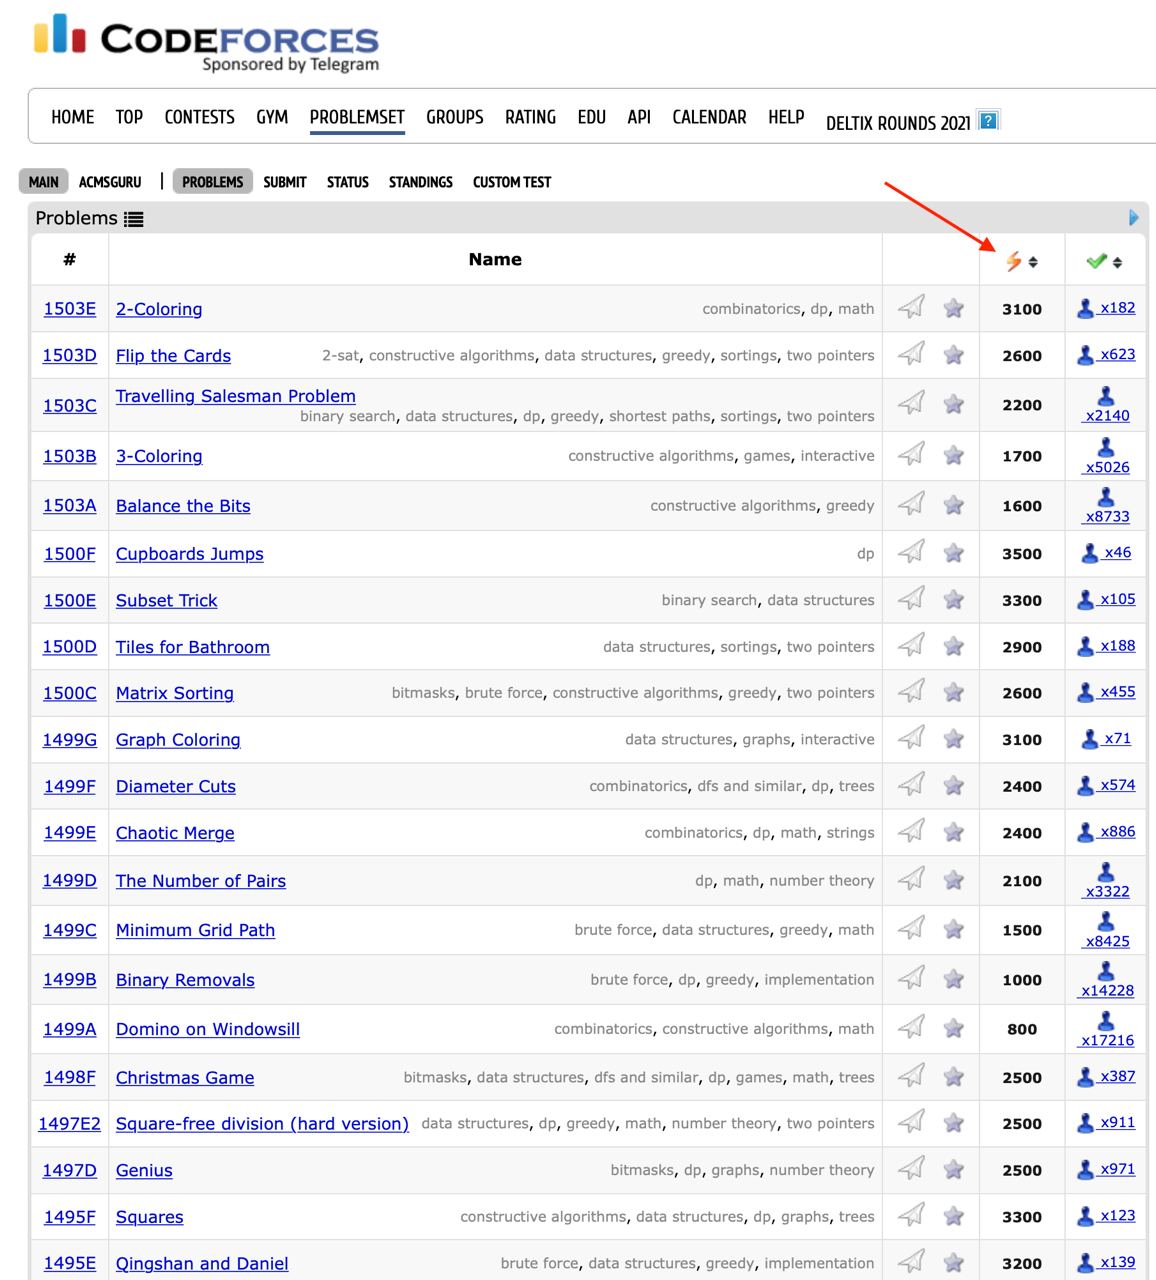Viewport: 1156px width, 1280px height.
Task: Open CONTESTS in main navigation
Action: [x=199, y=117]
